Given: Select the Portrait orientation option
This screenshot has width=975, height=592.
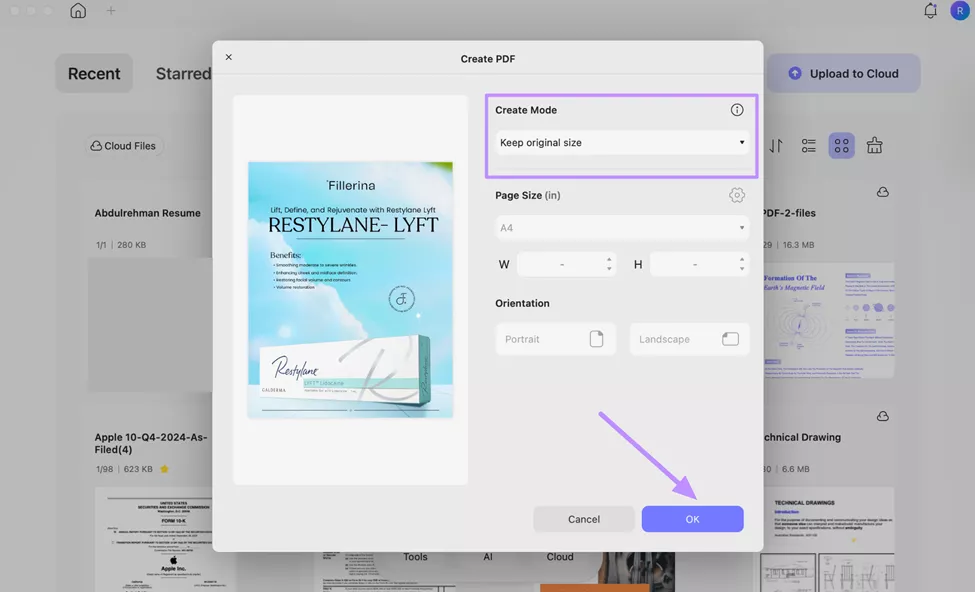Looking at the screenshot, I should point(555,338).
